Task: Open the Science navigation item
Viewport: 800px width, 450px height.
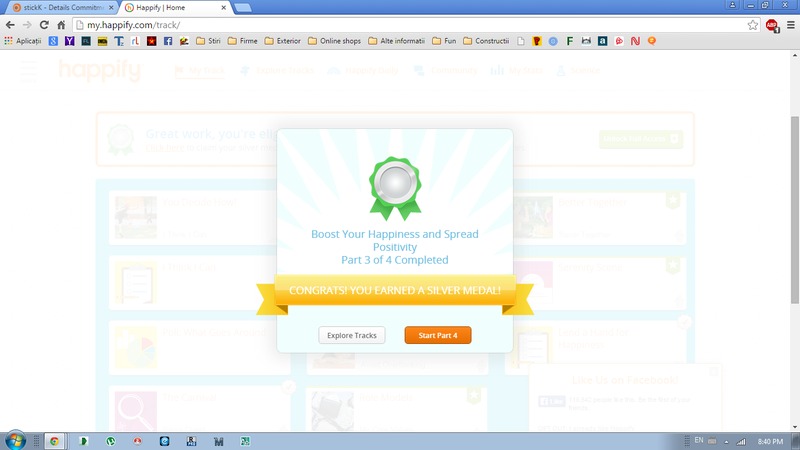Action: (578, 70)
